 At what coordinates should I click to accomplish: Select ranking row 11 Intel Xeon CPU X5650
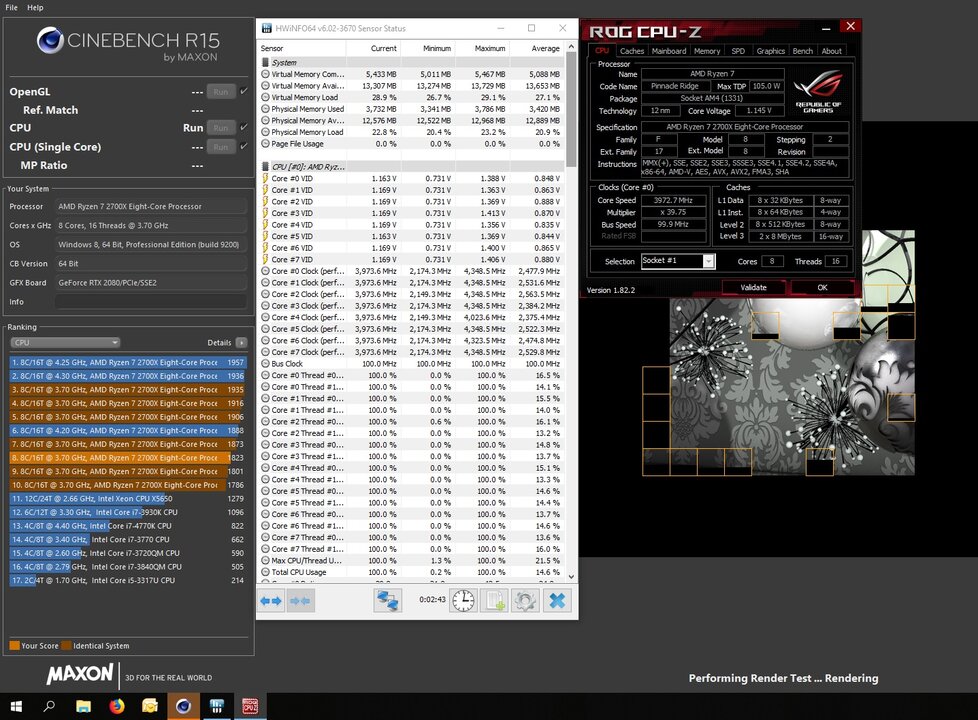[x=128, y=499]
